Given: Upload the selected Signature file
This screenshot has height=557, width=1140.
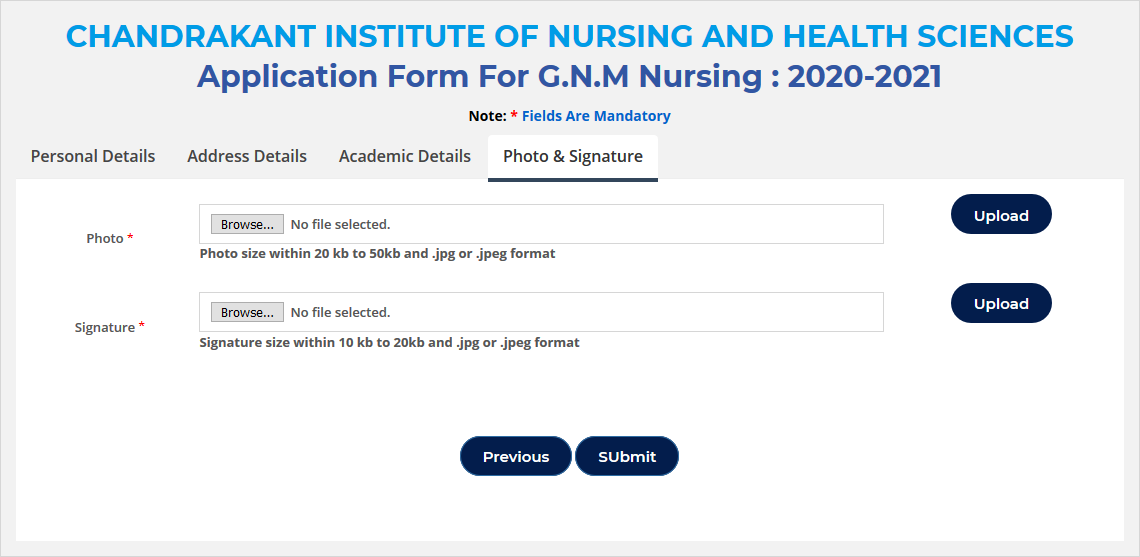Looking at the screenshot, I should pyautogui.click(x=1001, y=303).
